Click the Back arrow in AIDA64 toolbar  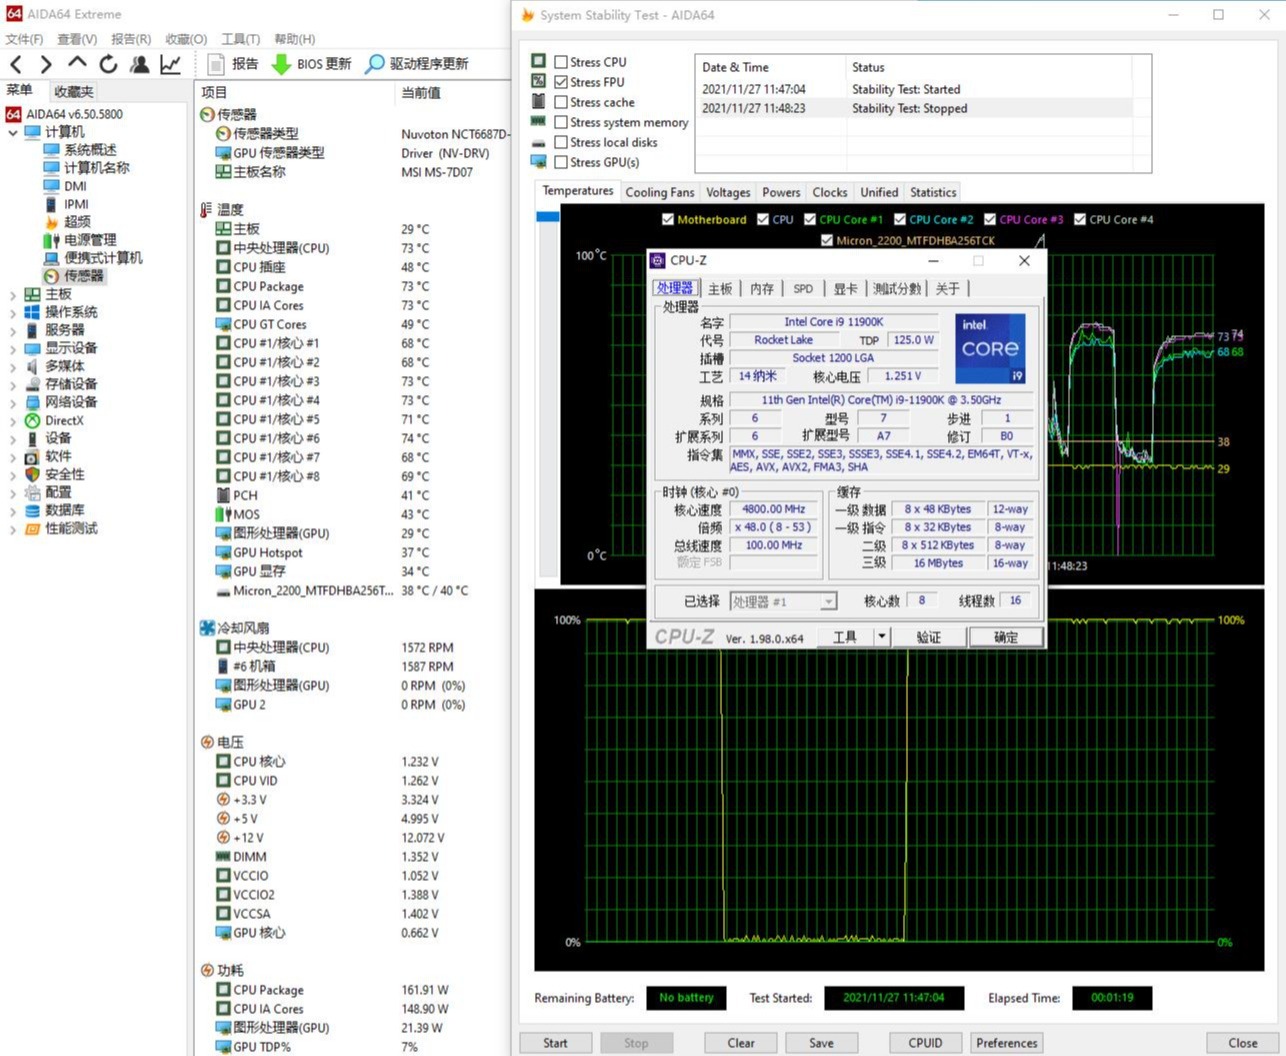click(17, 64)
